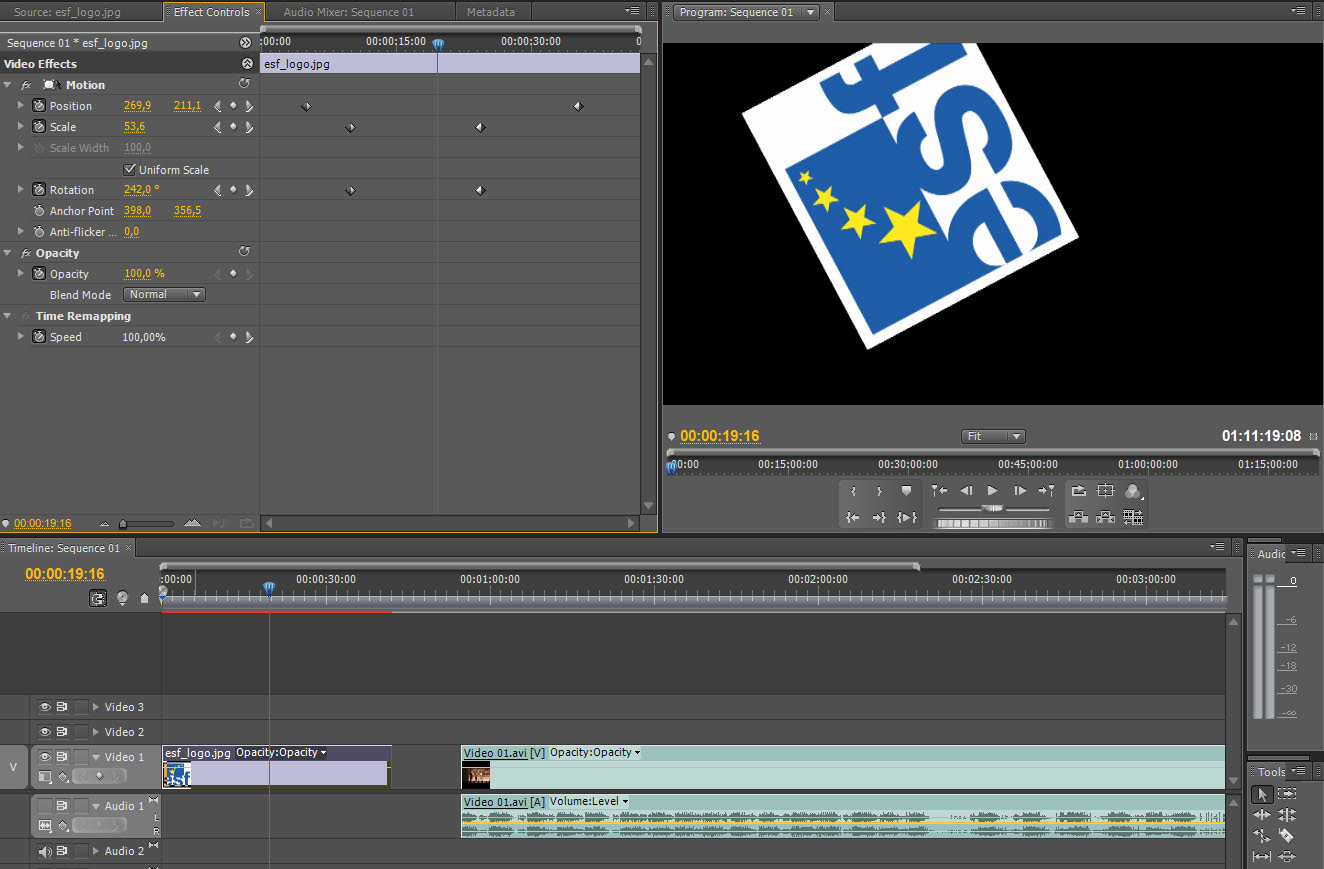The height and width of the screenshot is (869, 1324).
Task: Click the Position stopwatch animation toggle
Action: click(x=39, y=105)
